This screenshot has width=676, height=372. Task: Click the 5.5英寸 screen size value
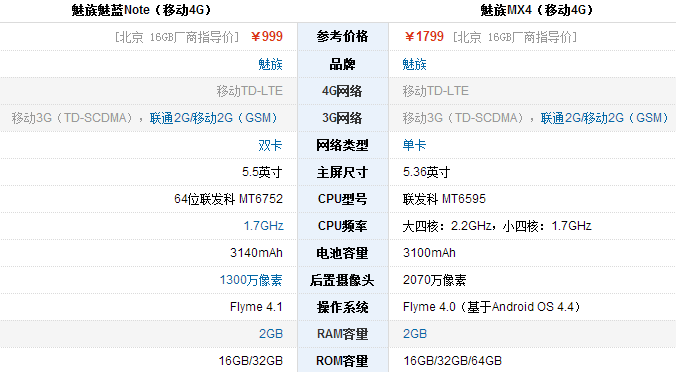[262, 172]
